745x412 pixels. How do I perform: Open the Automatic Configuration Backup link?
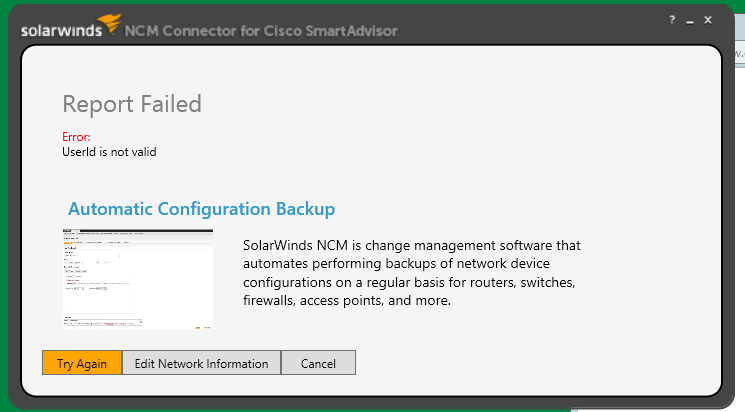pyautogui.click(x=201, y=209)
